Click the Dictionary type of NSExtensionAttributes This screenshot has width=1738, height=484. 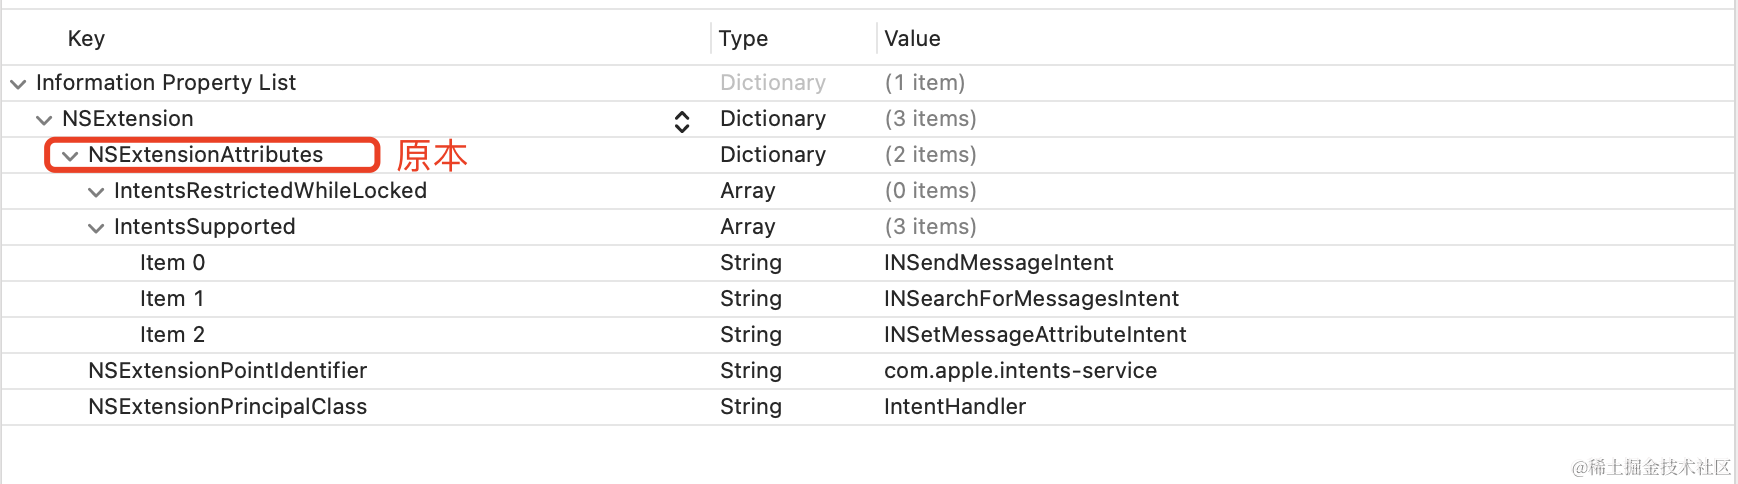pyautogui.click(x=773, y=155)
